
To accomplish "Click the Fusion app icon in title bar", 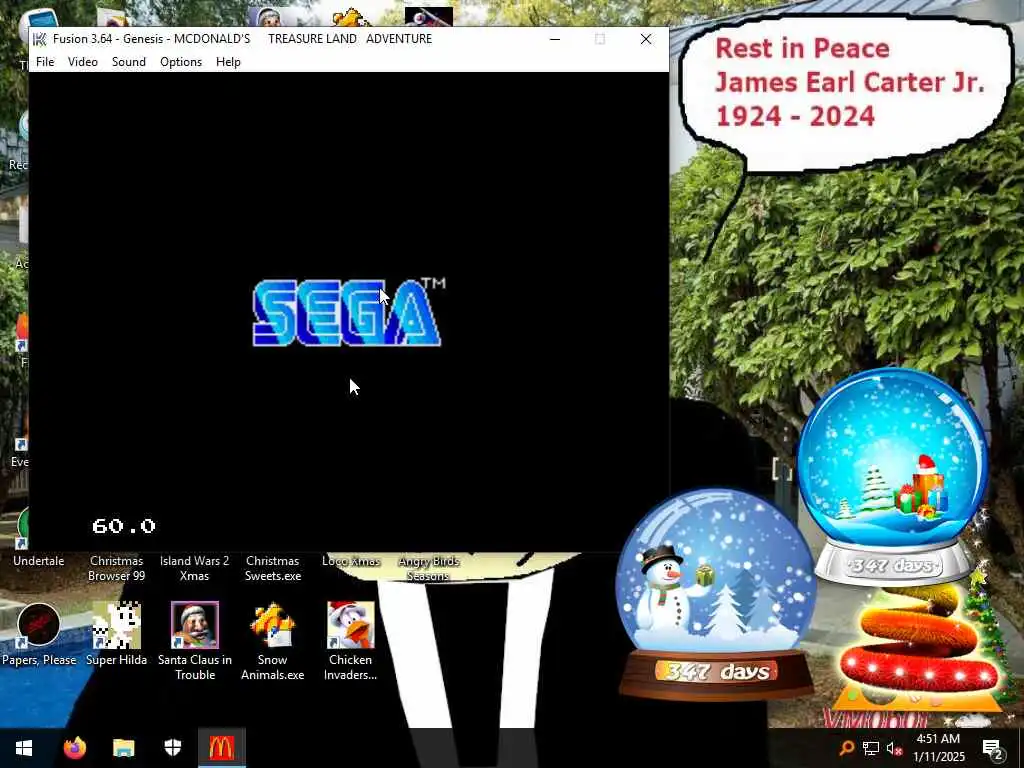I will tap(40, 39).
